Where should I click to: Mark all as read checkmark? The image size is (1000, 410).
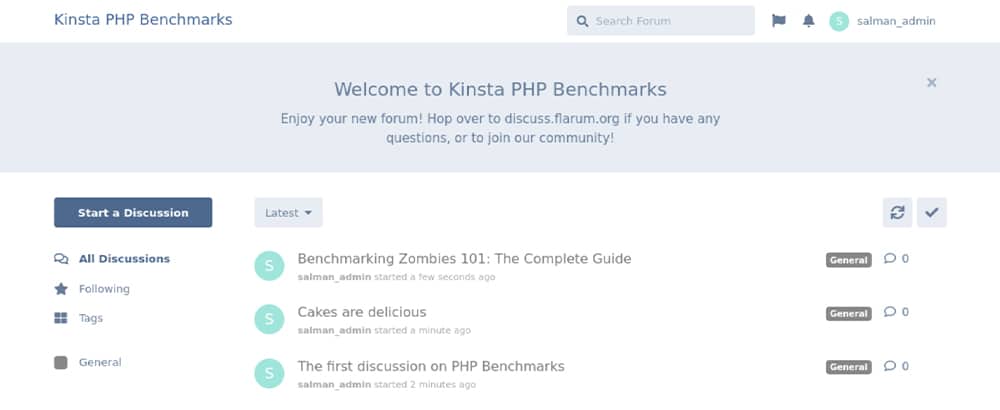932,212
